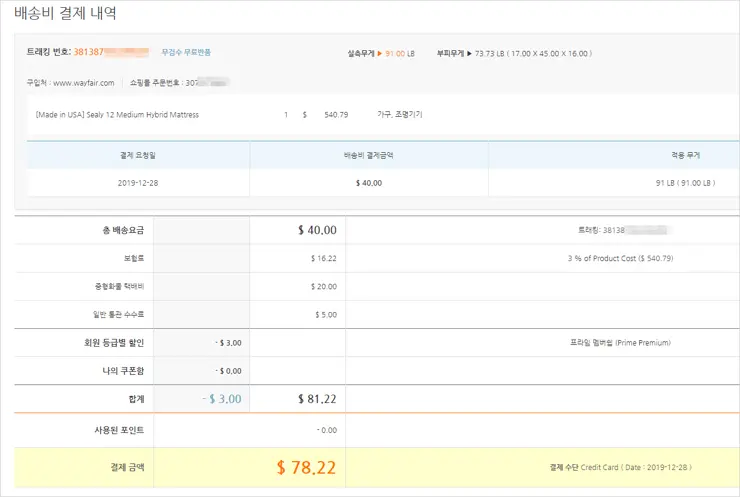Click the 보험료 amount $ 16.22
Screen dimensions: 740x497
pyautogui.click(x=323, y=258)
